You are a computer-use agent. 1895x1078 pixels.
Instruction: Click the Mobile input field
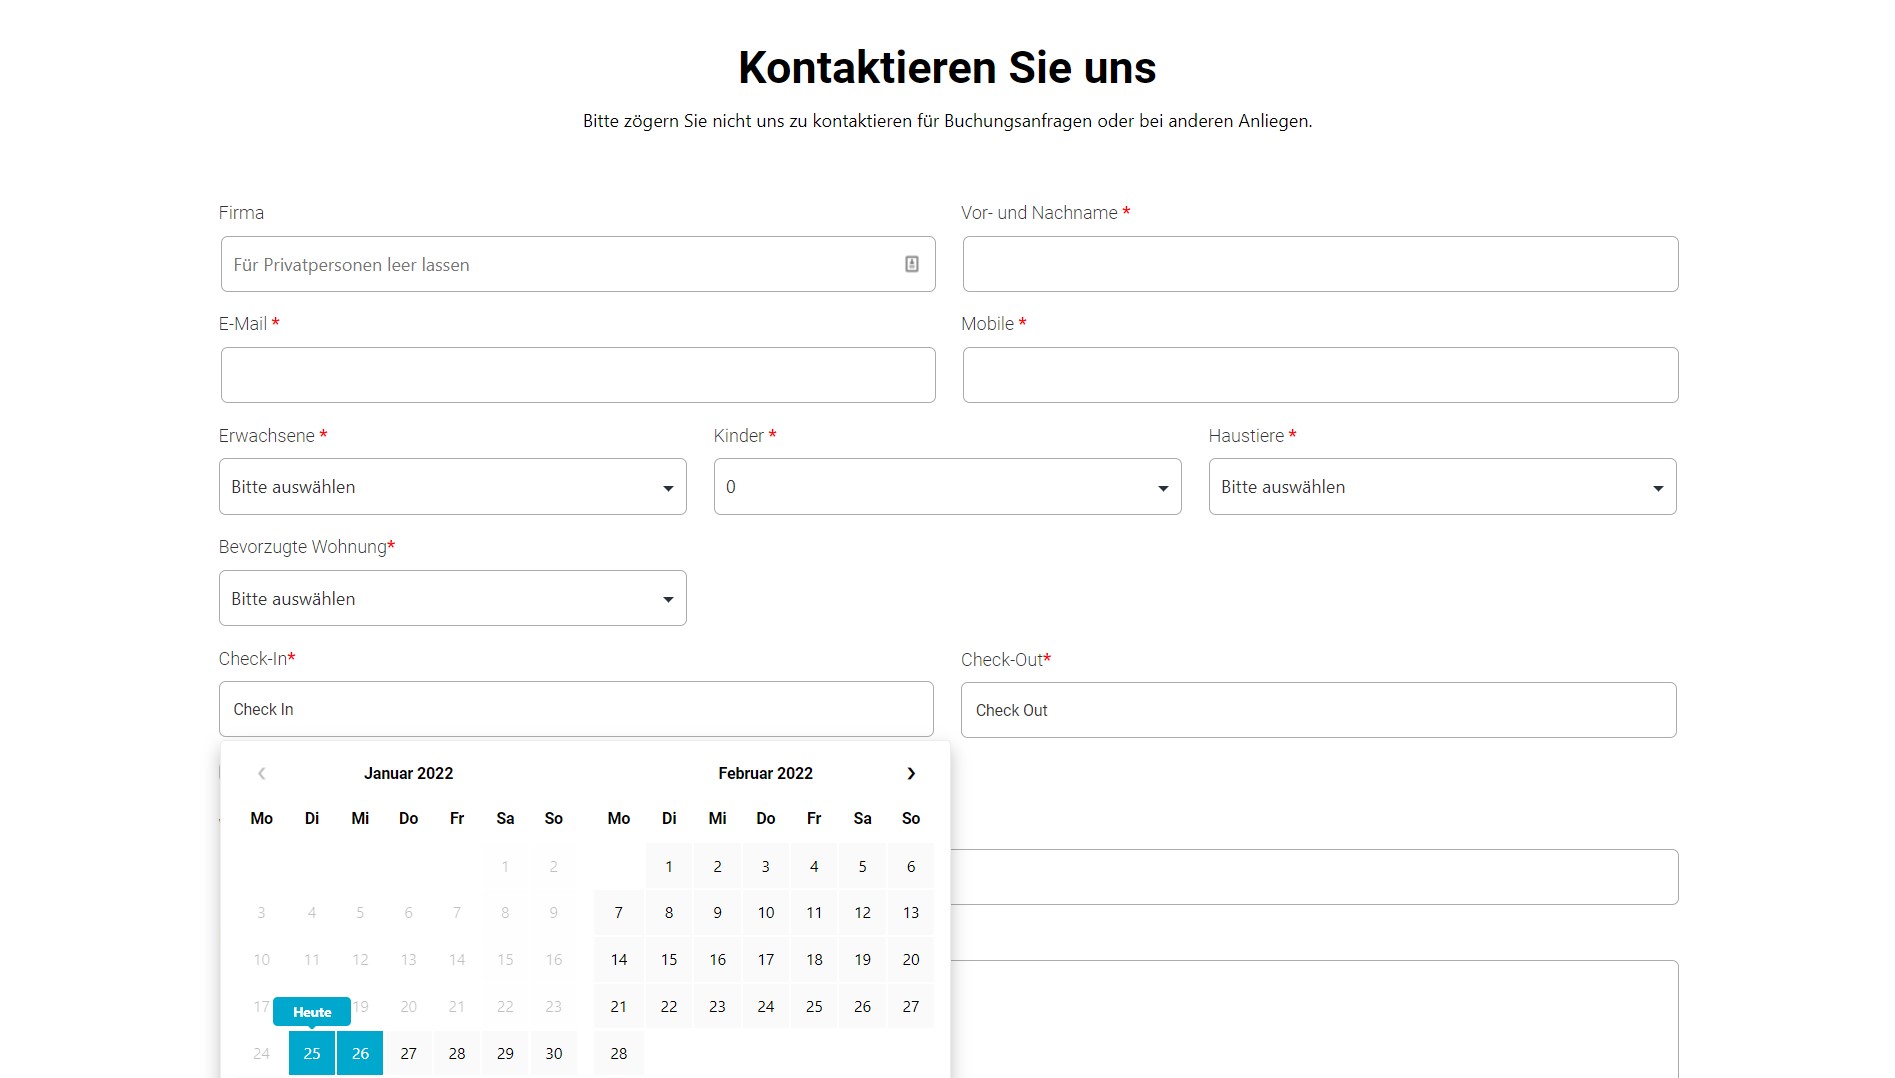pos(1319,375)
